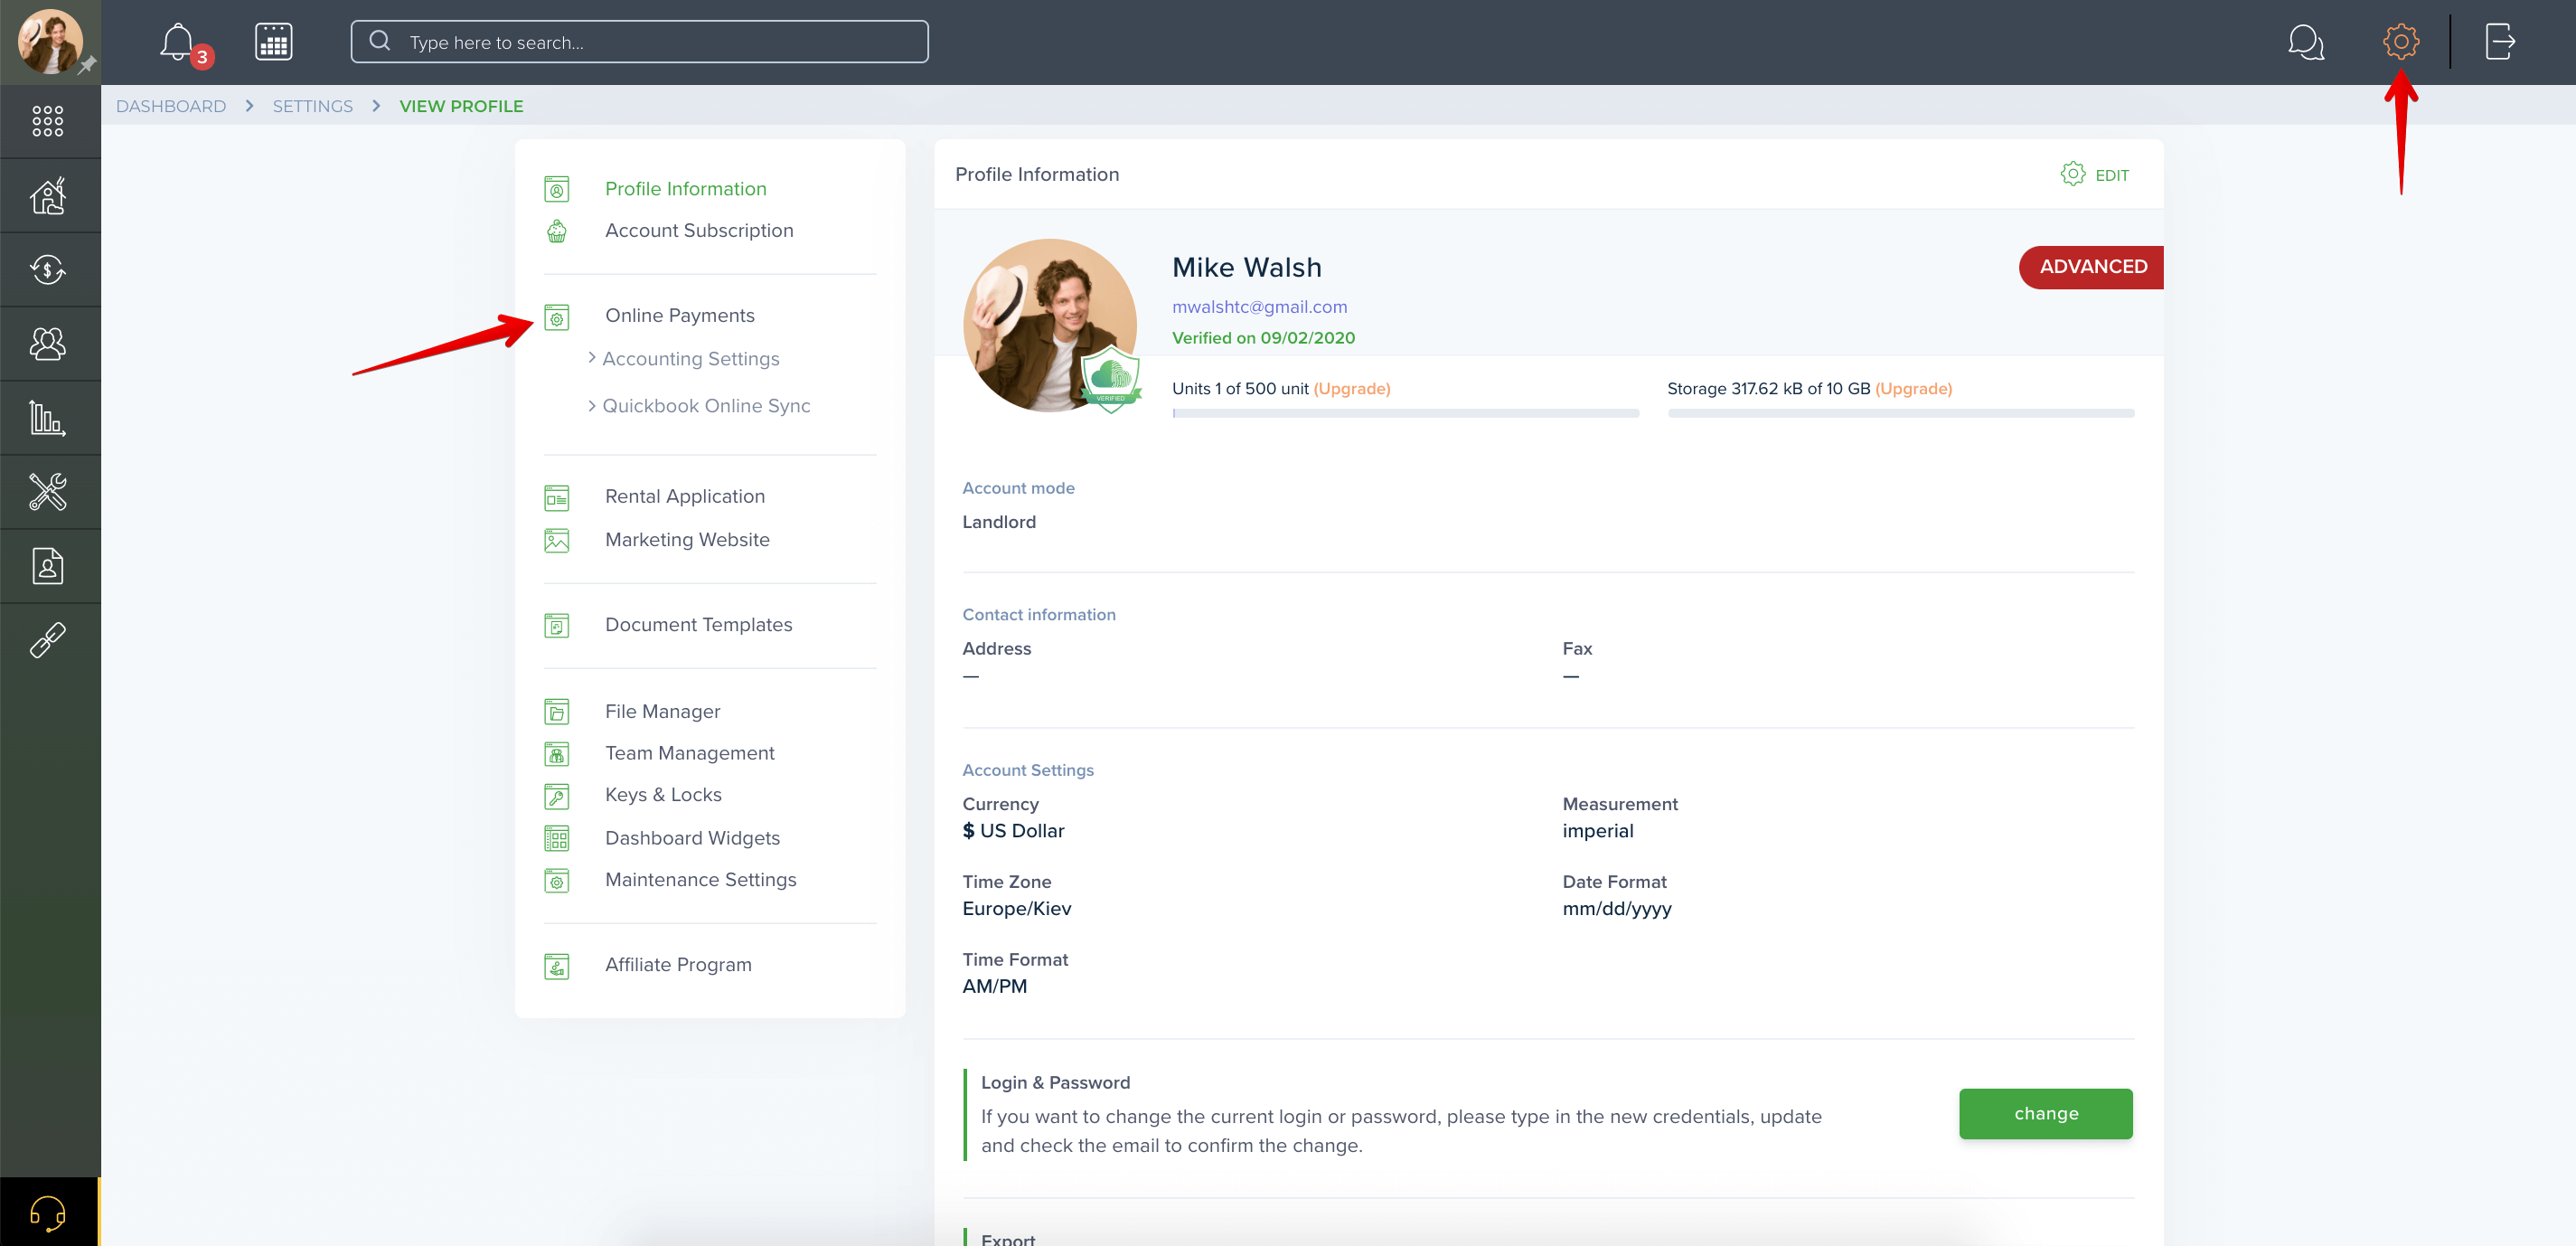Click the Rental Application icon

point(557,498)
